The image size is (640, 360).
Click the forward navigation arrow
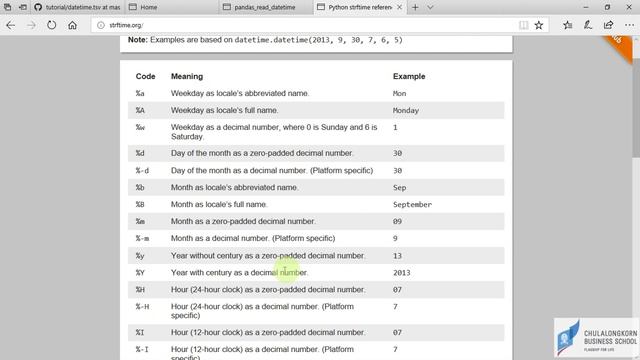(x=31, y=25)
